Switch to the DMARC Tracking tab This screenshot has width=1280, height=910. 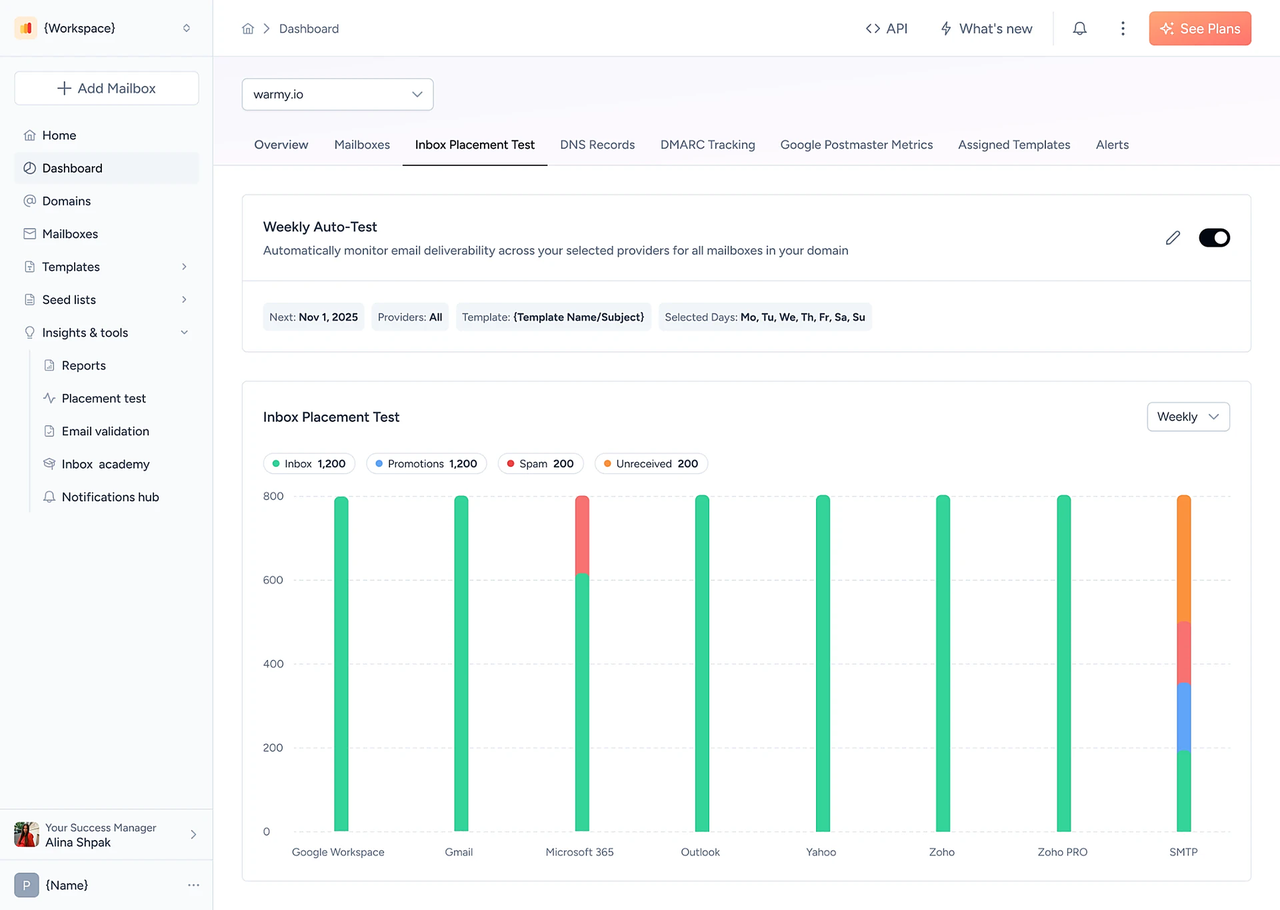click(x=708, y=145)
